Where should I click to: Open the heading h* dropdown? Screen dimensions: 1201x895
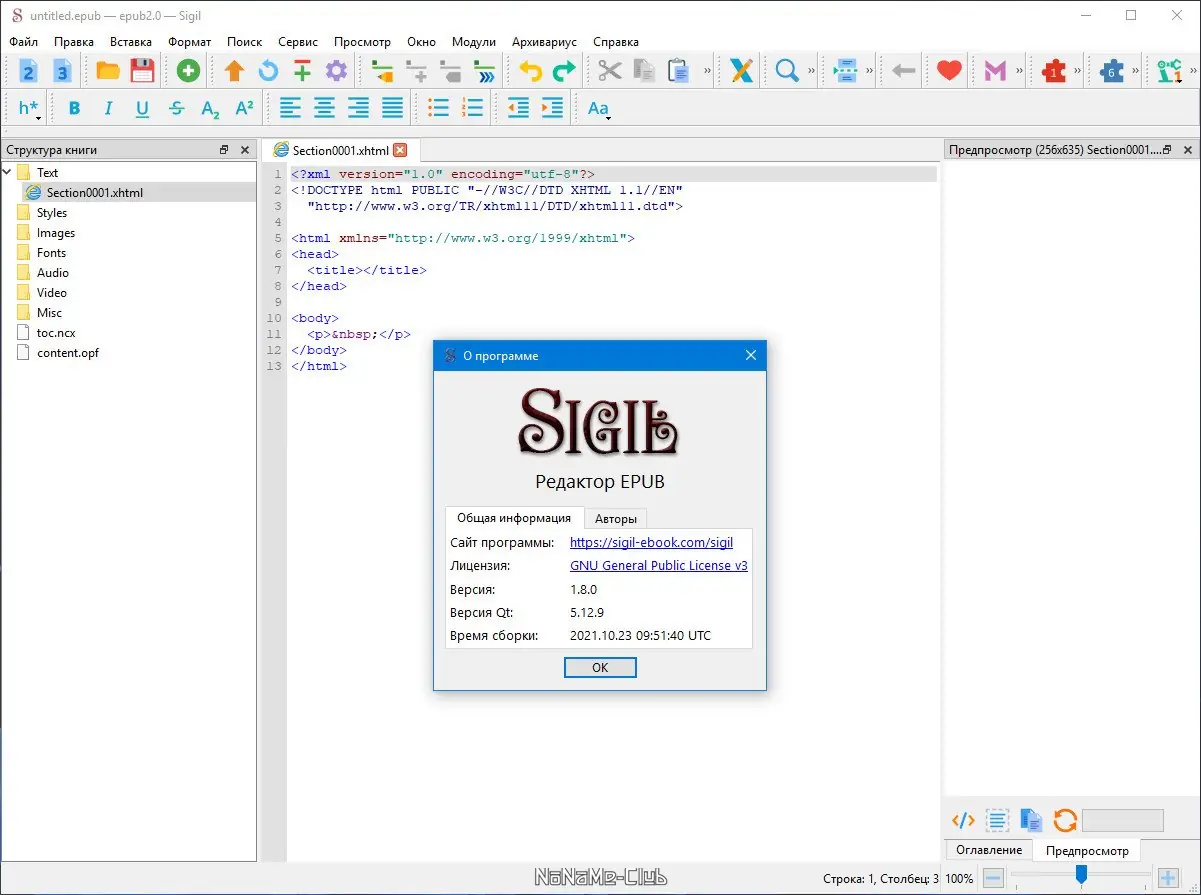[x=30, y=108]
